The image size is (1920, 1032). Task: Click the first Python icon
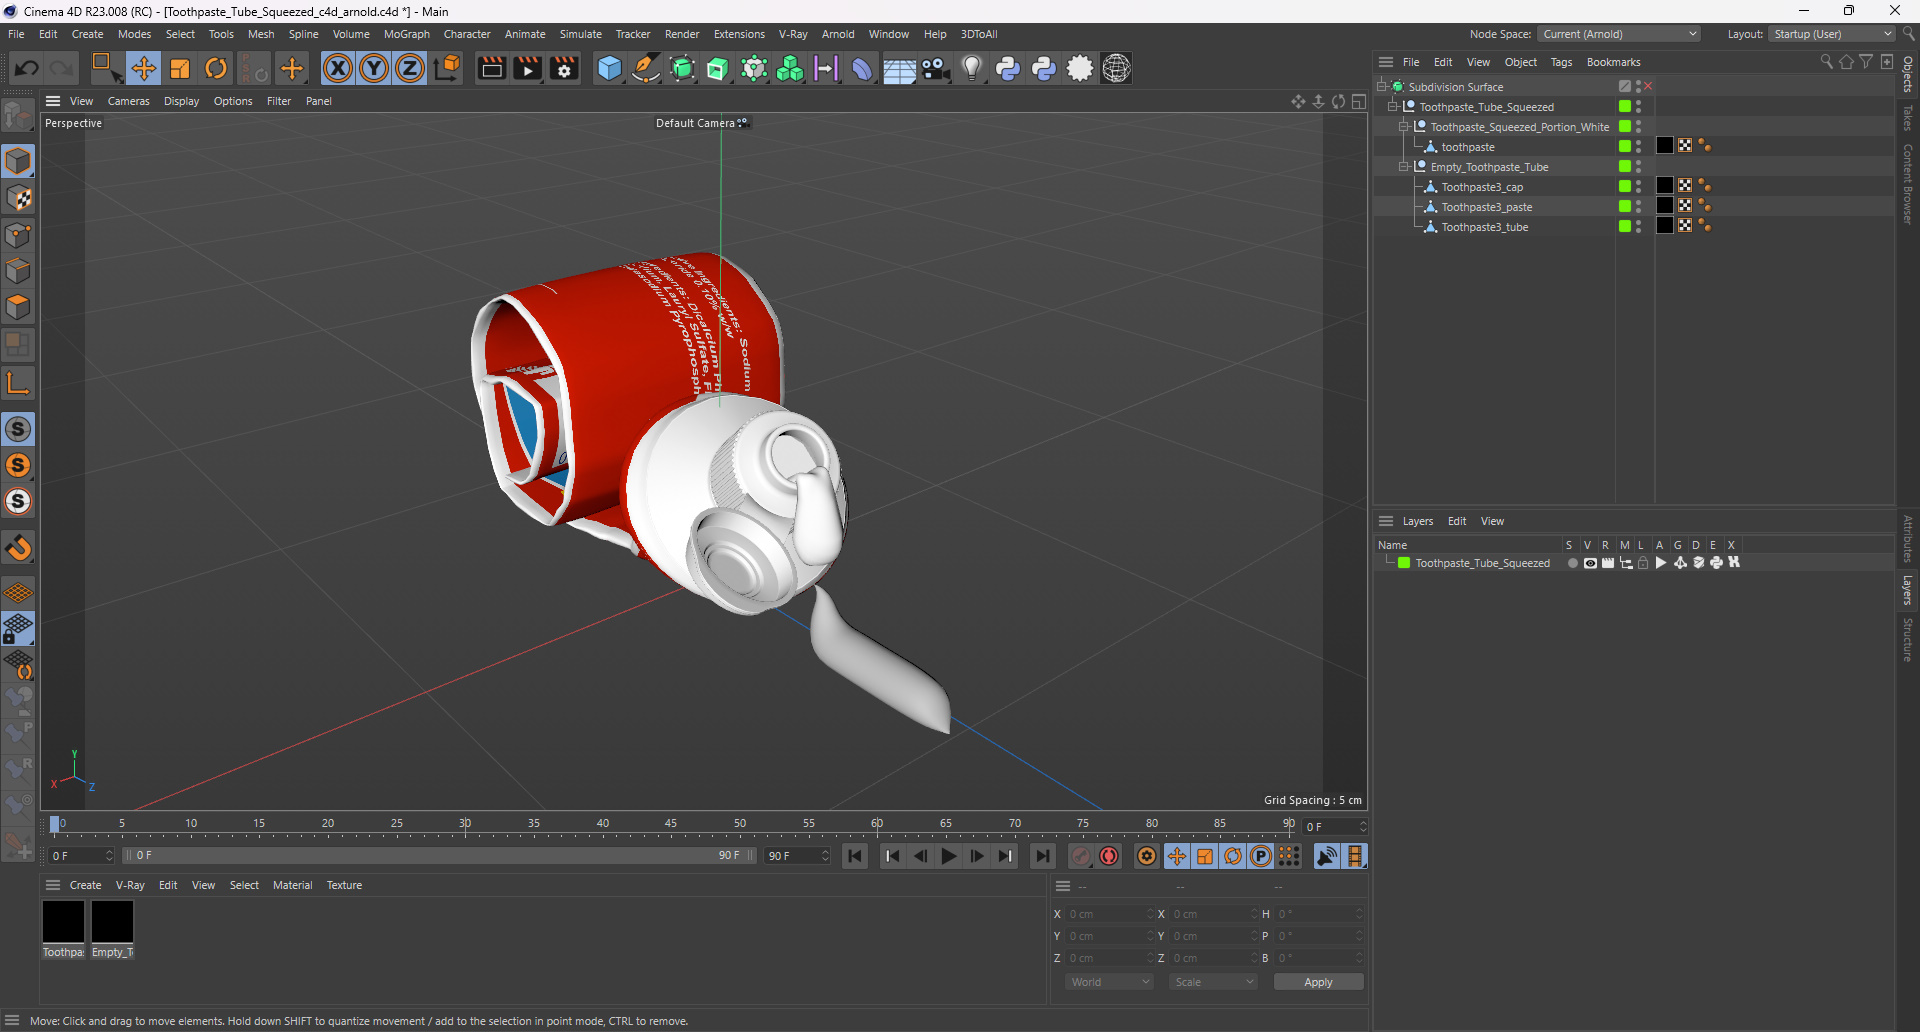1008,68
